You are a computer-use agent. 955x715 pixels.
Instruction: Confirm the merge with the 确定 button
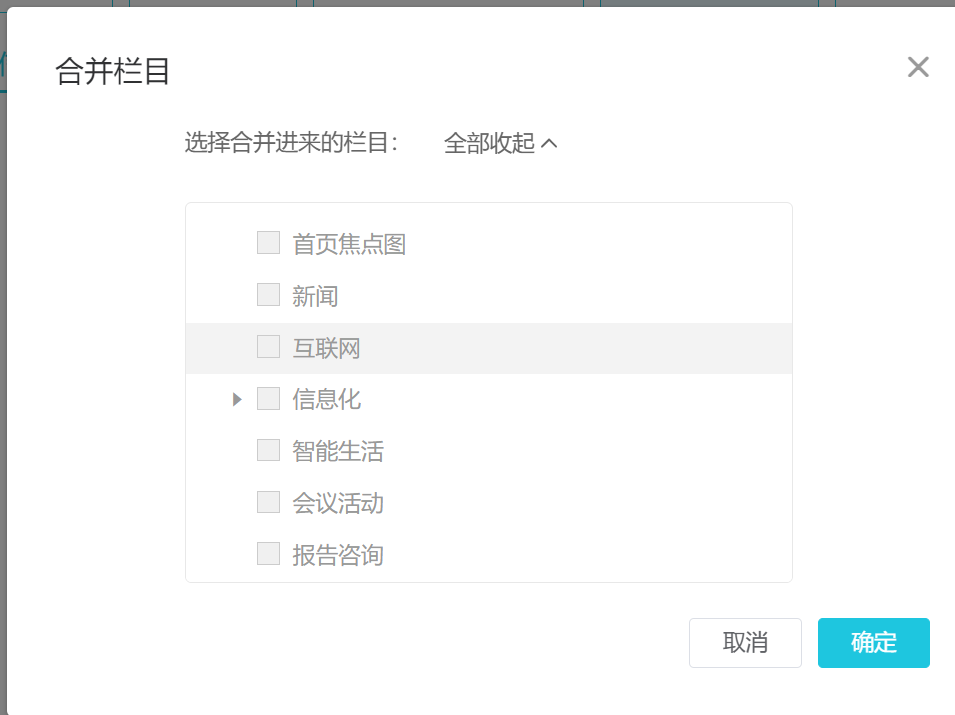click(873, 643)
